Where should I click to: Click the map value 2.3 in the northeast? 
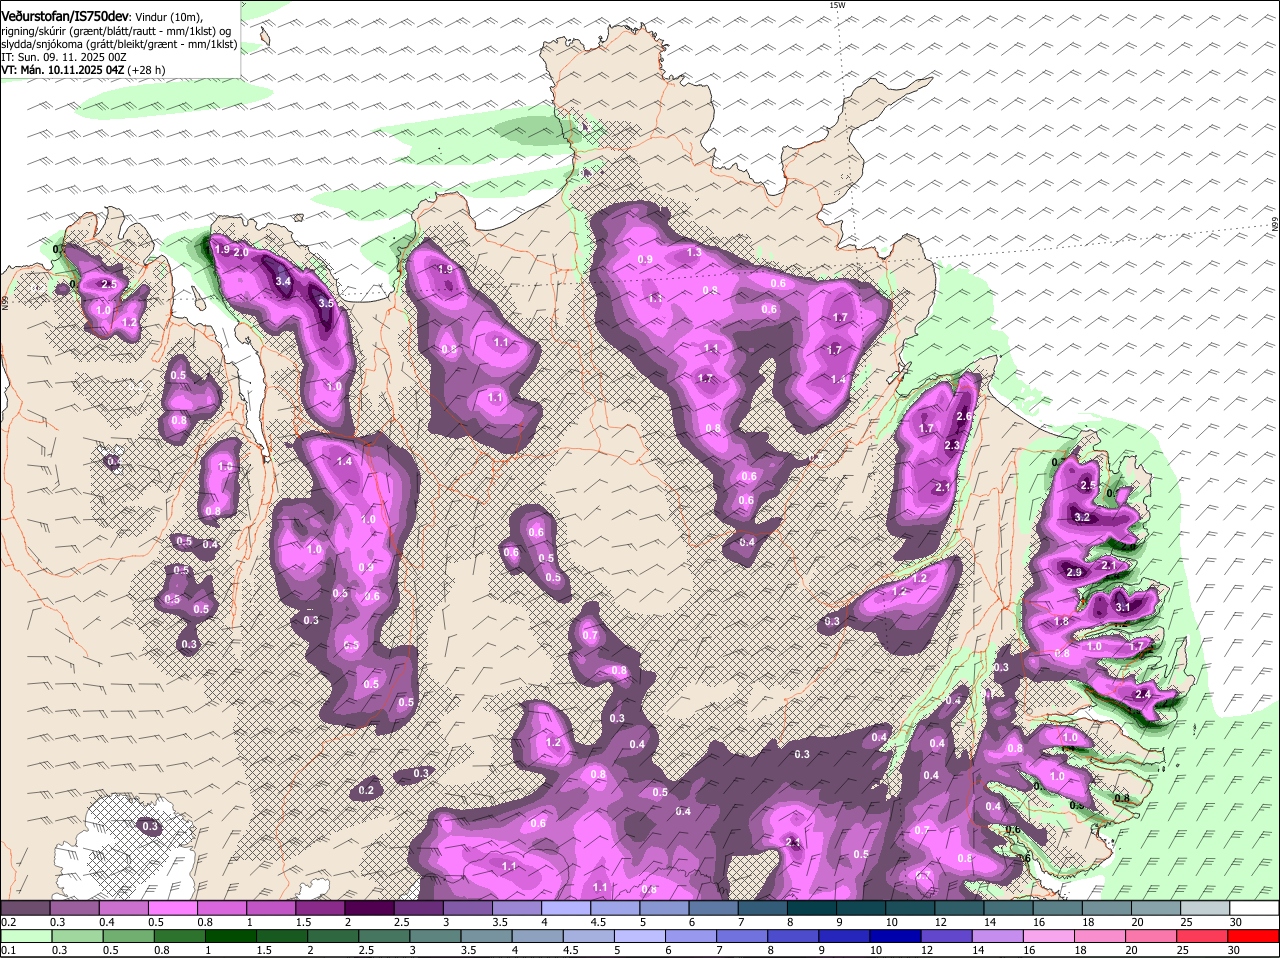pos(952,446)
